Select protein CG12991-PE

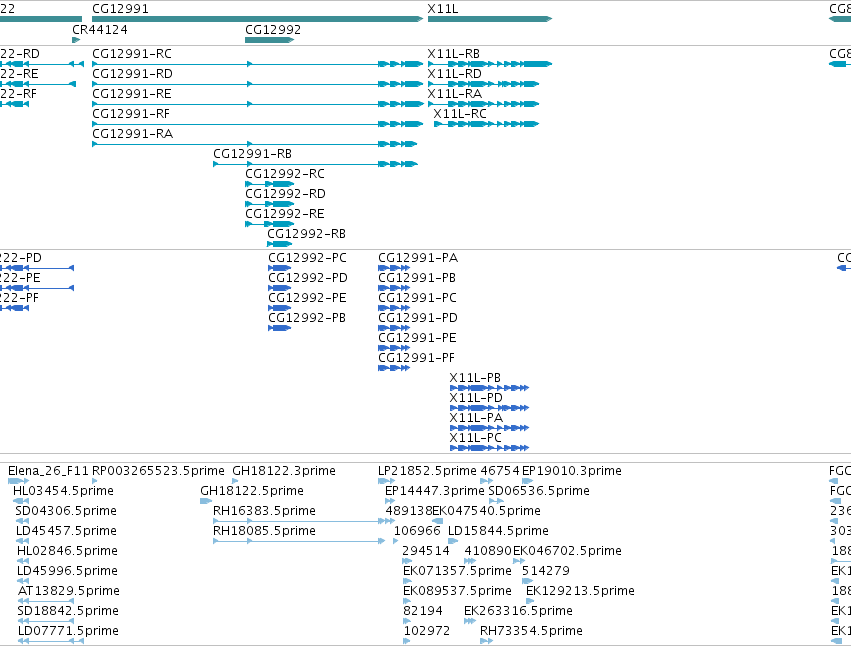click(394, 349)
